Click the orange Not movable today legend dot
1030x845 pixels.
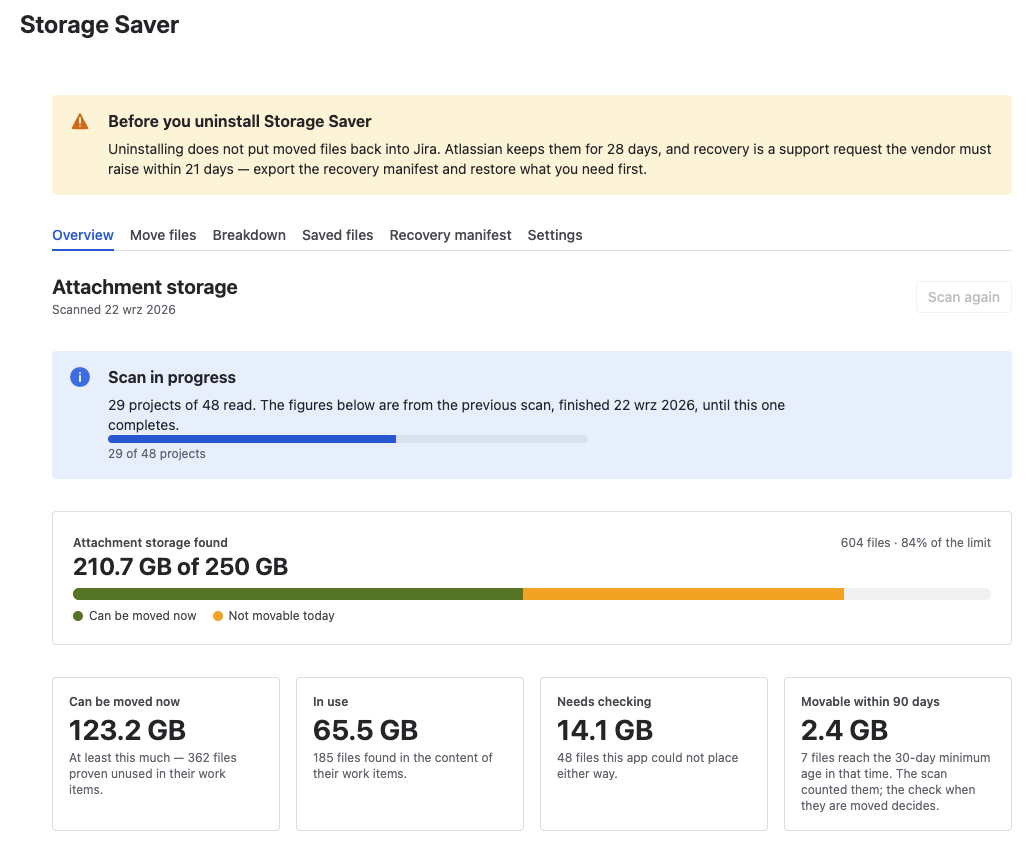(x=218, y=616)
